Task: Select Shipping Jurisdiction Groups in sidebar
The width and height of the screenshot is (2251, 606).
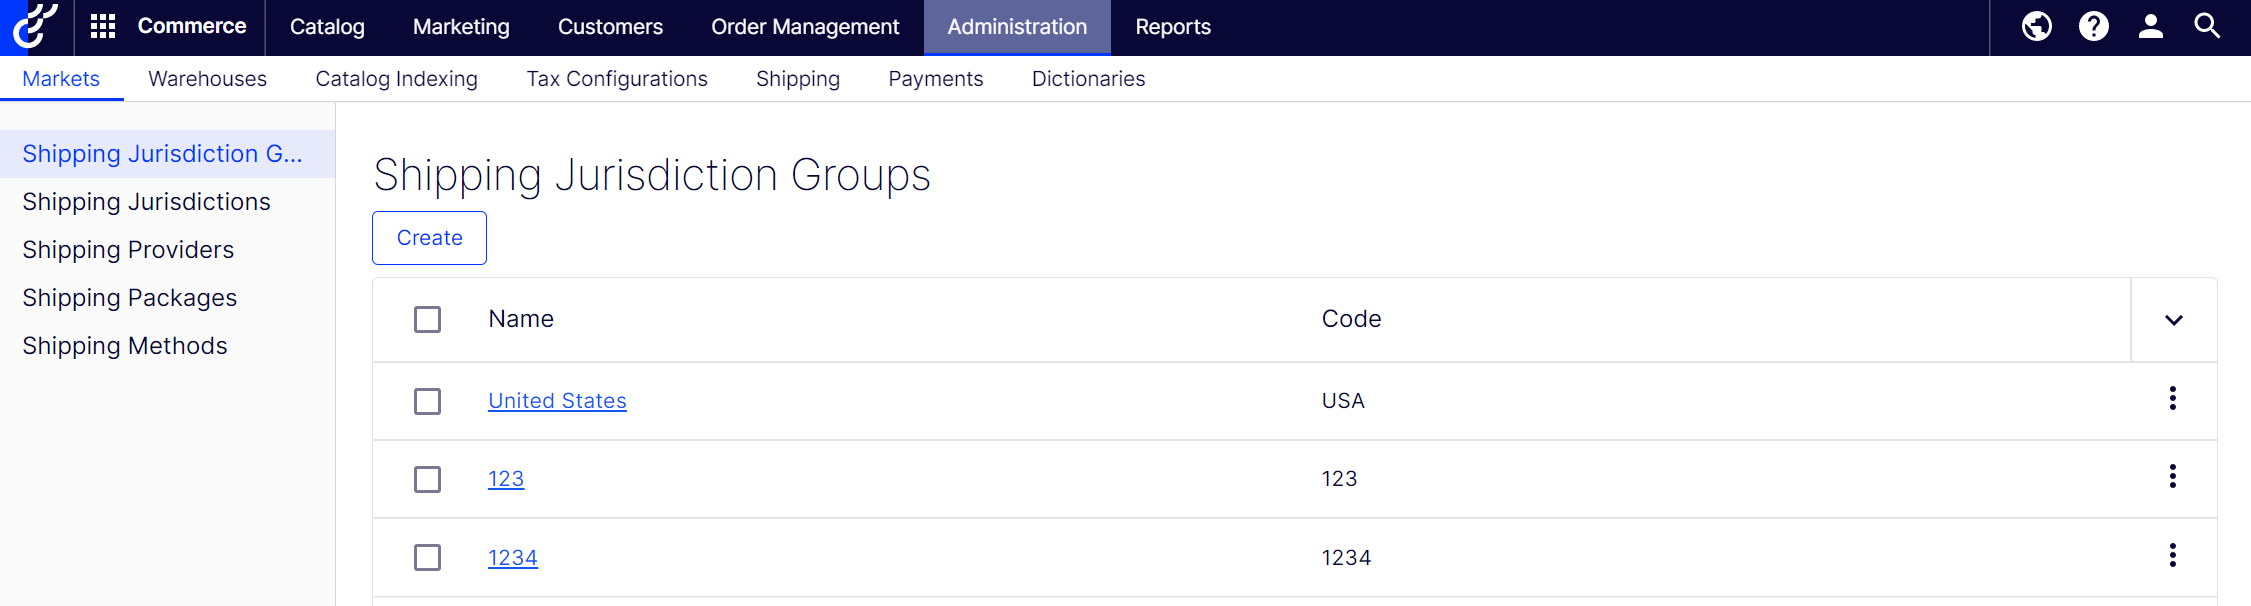Action: [x=167, y=154]
